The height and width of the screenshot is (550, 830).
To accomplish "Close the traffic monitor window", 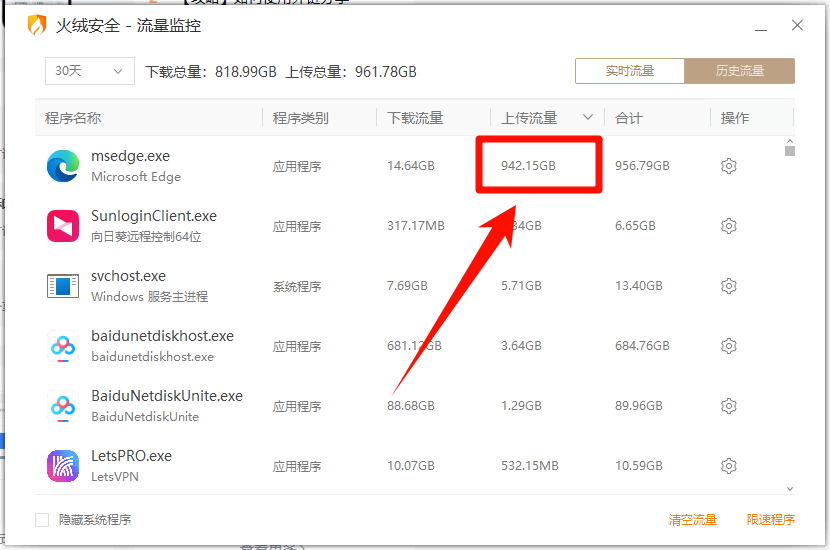I will pyautogui.click(x=797, y=25).
